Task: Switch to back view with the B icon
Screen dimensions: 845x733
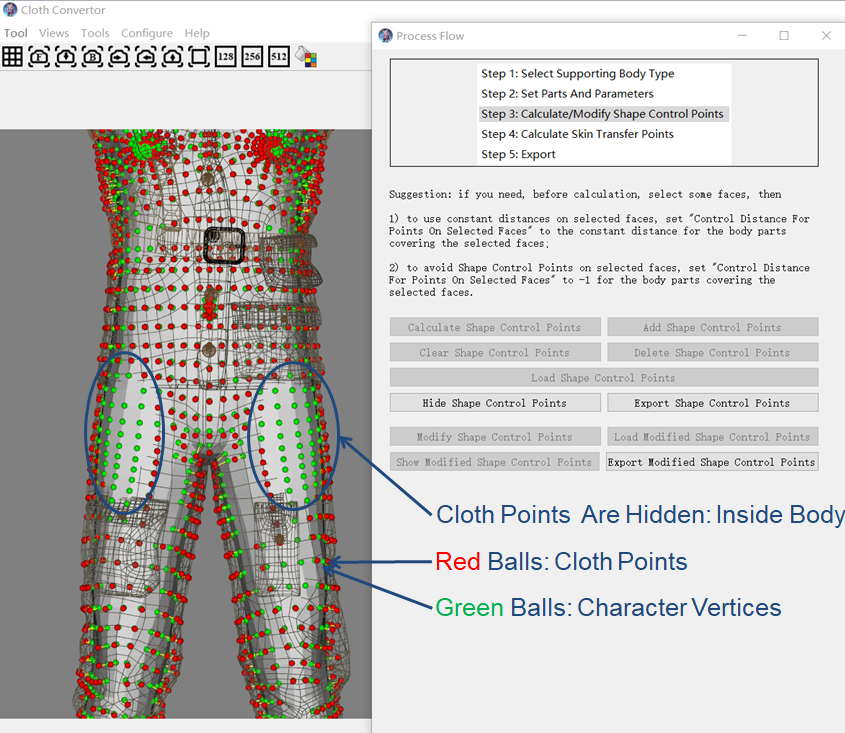Action: pyautogui.click(x=92, y=57)
